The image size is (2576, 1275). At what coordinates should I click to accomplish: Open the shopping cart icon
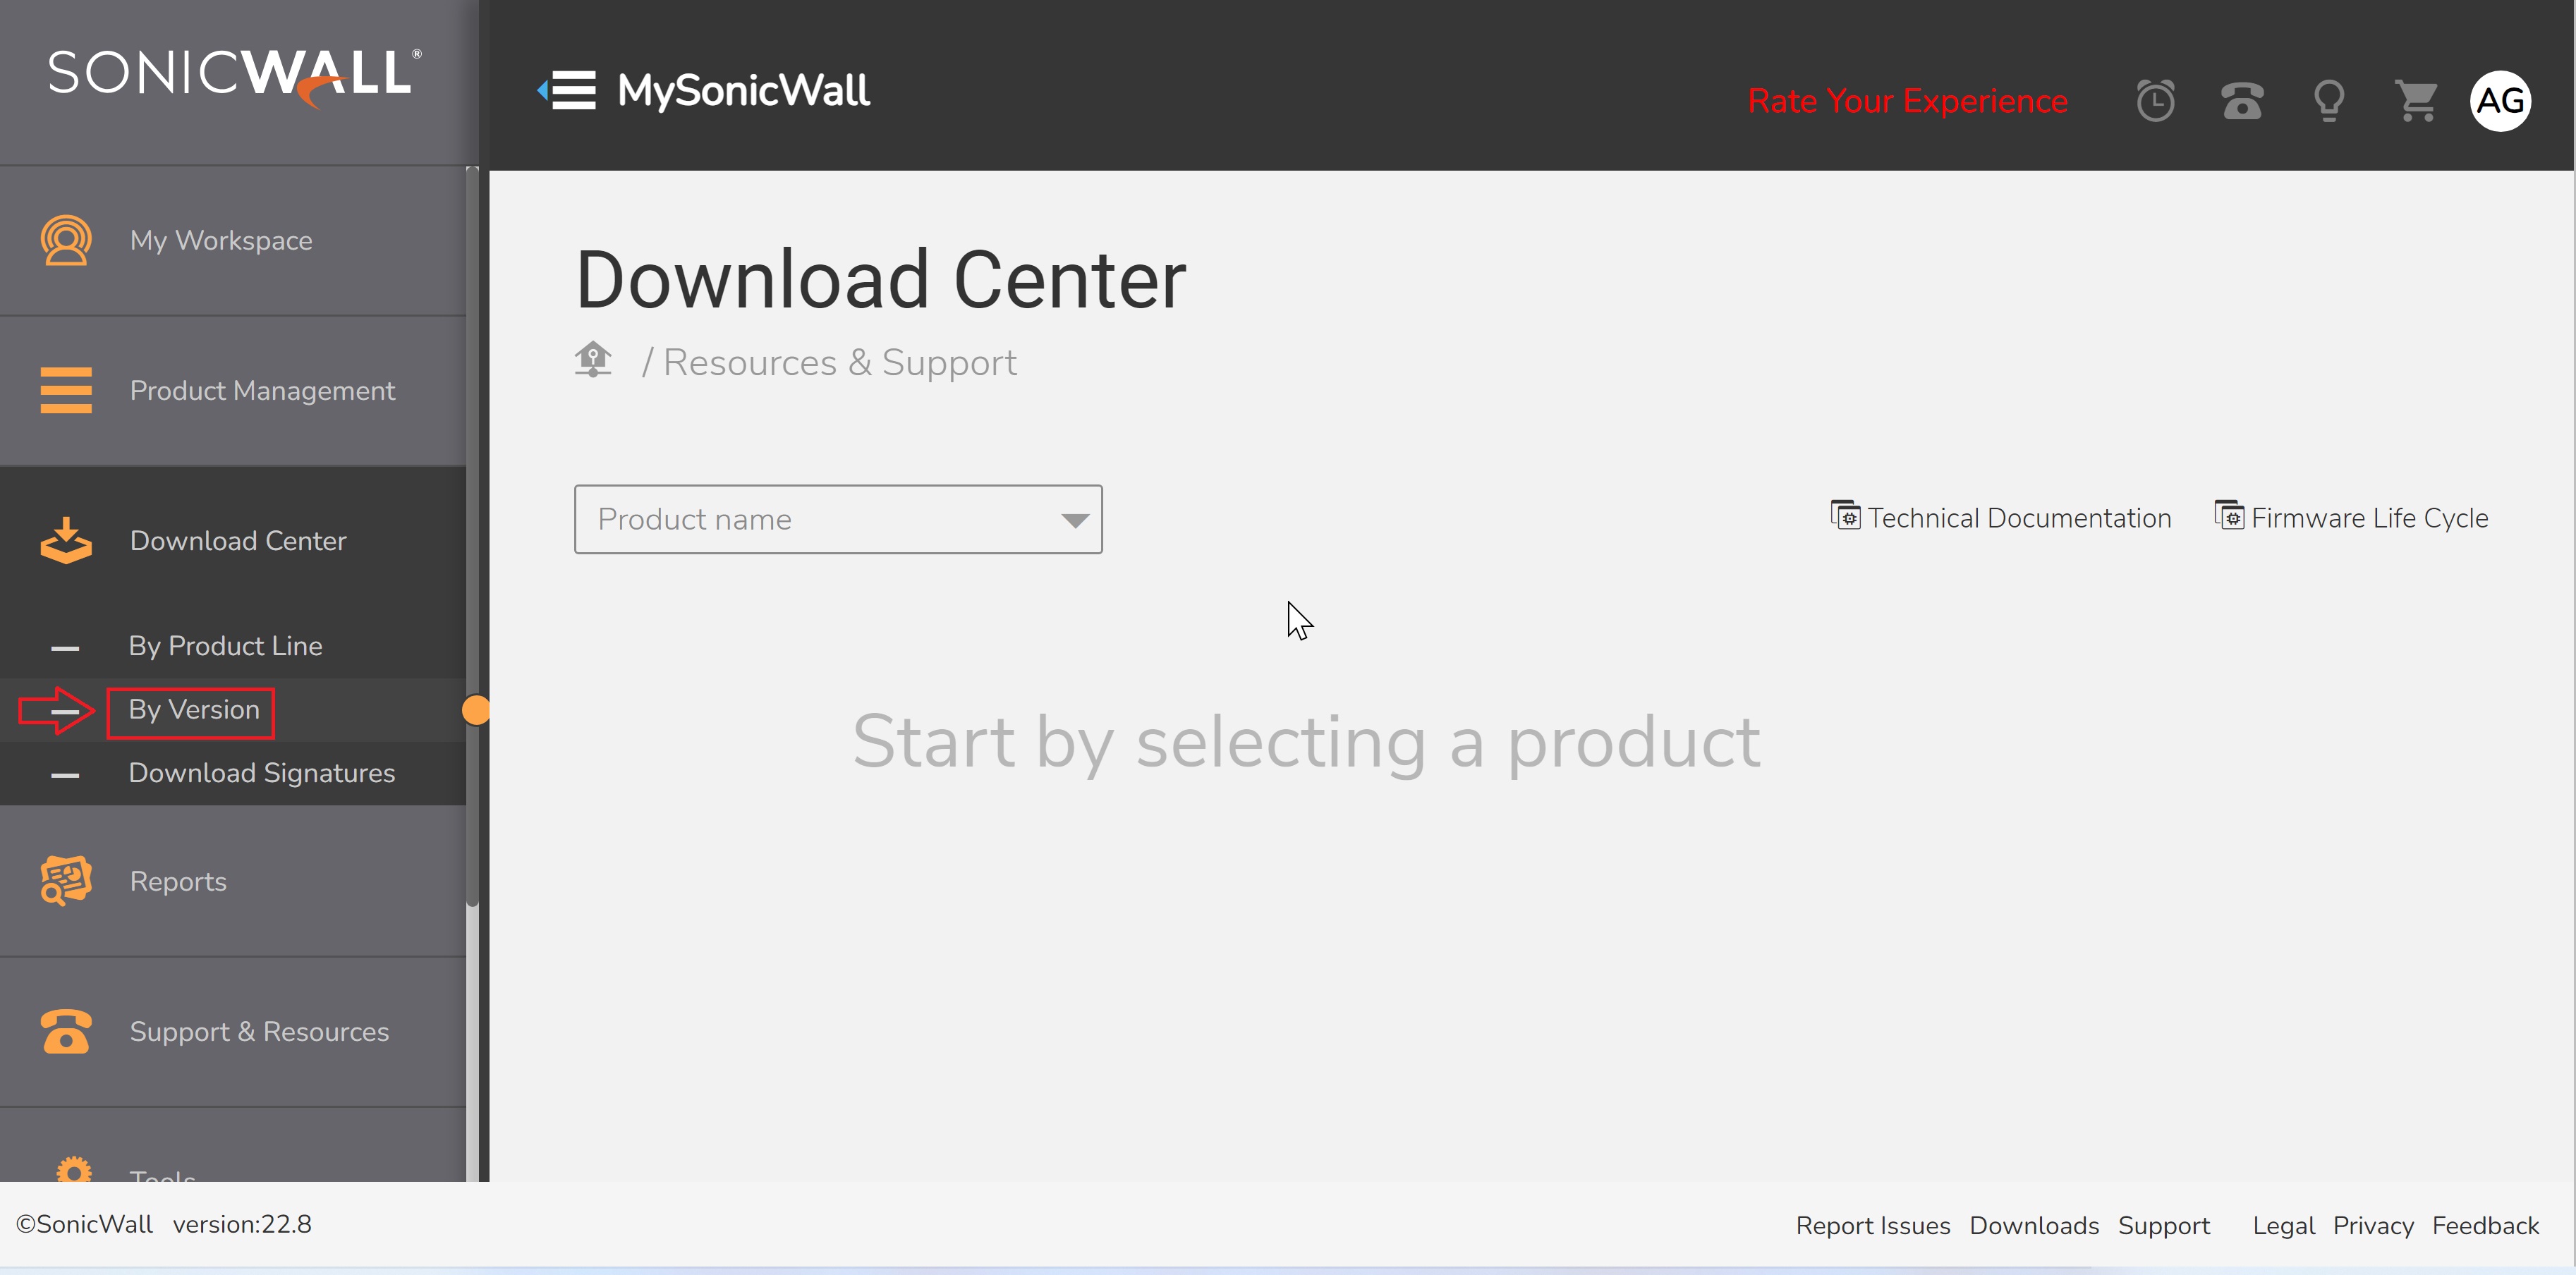pos(2416,101)
